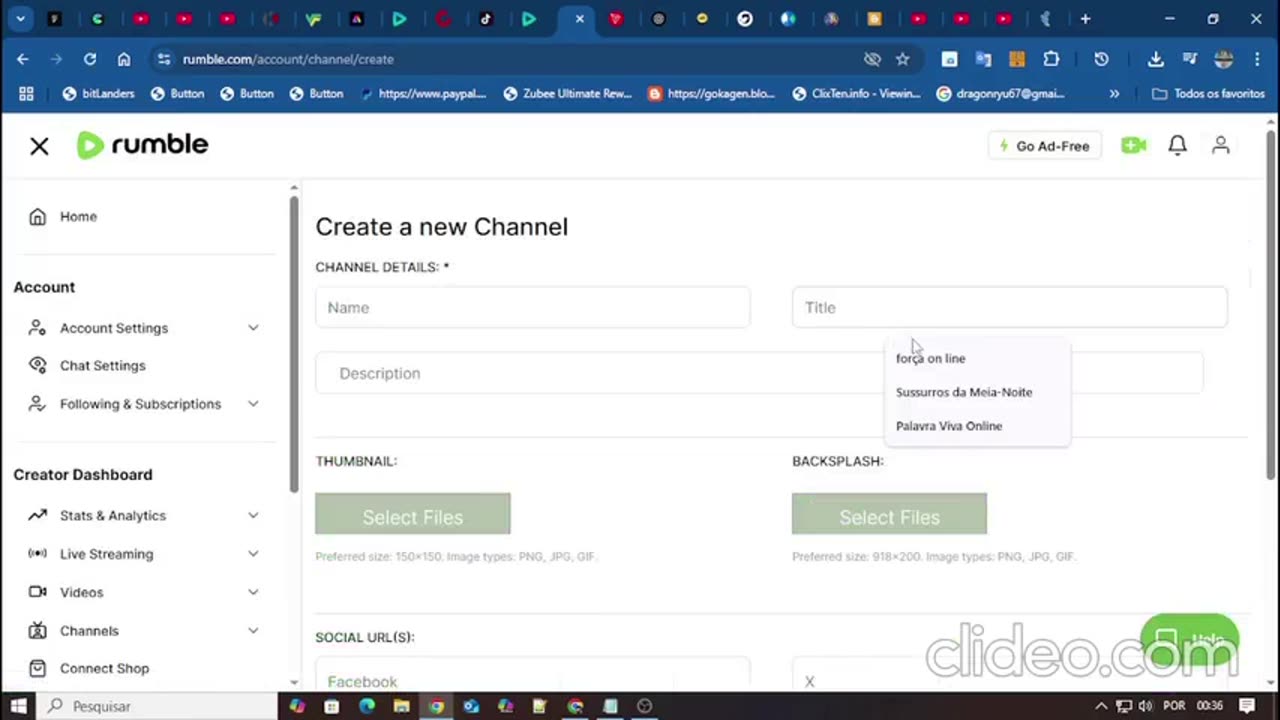Open the browser downloads icon
This screenshot has width=1280, height=720.
(x=1155, y=59)
